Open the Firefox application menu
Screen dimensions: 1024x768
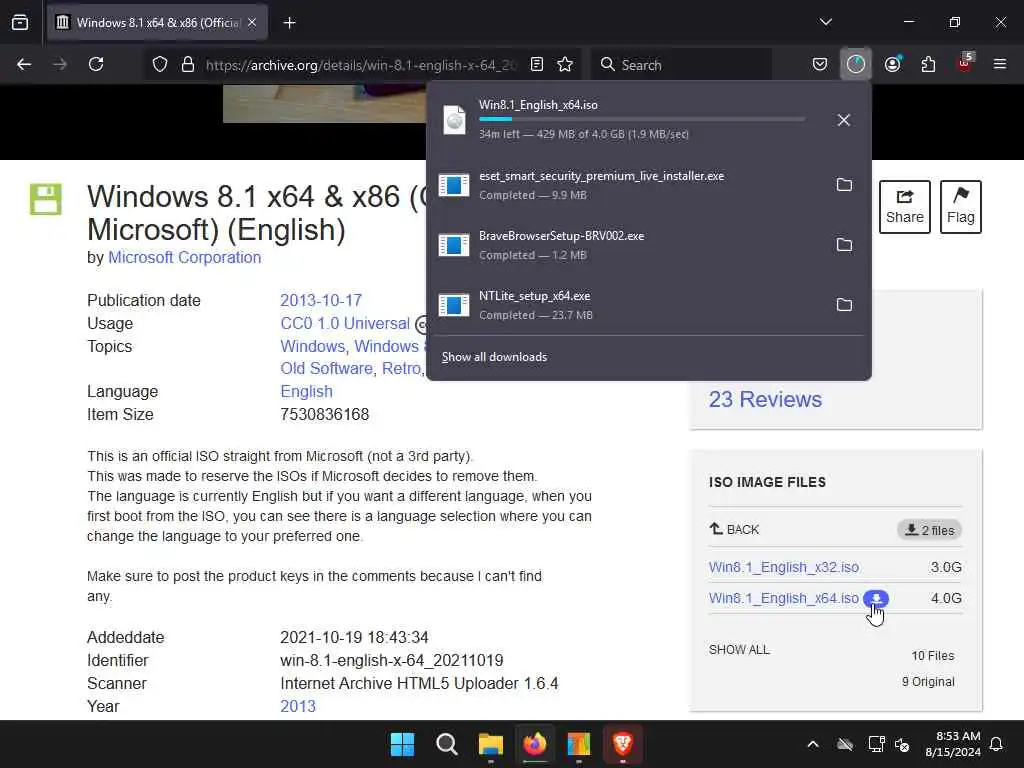(x=1000, y=64)
